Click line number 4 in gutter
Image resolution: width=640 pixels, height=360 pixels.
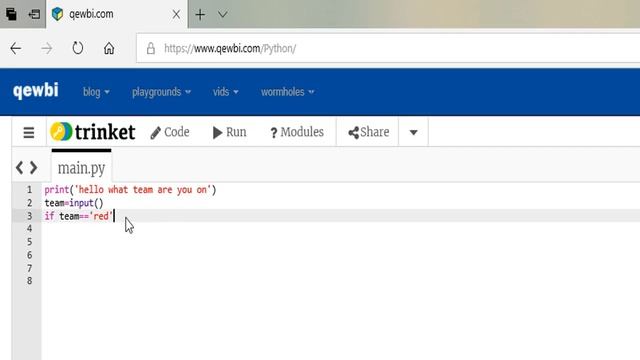(29, 229)
